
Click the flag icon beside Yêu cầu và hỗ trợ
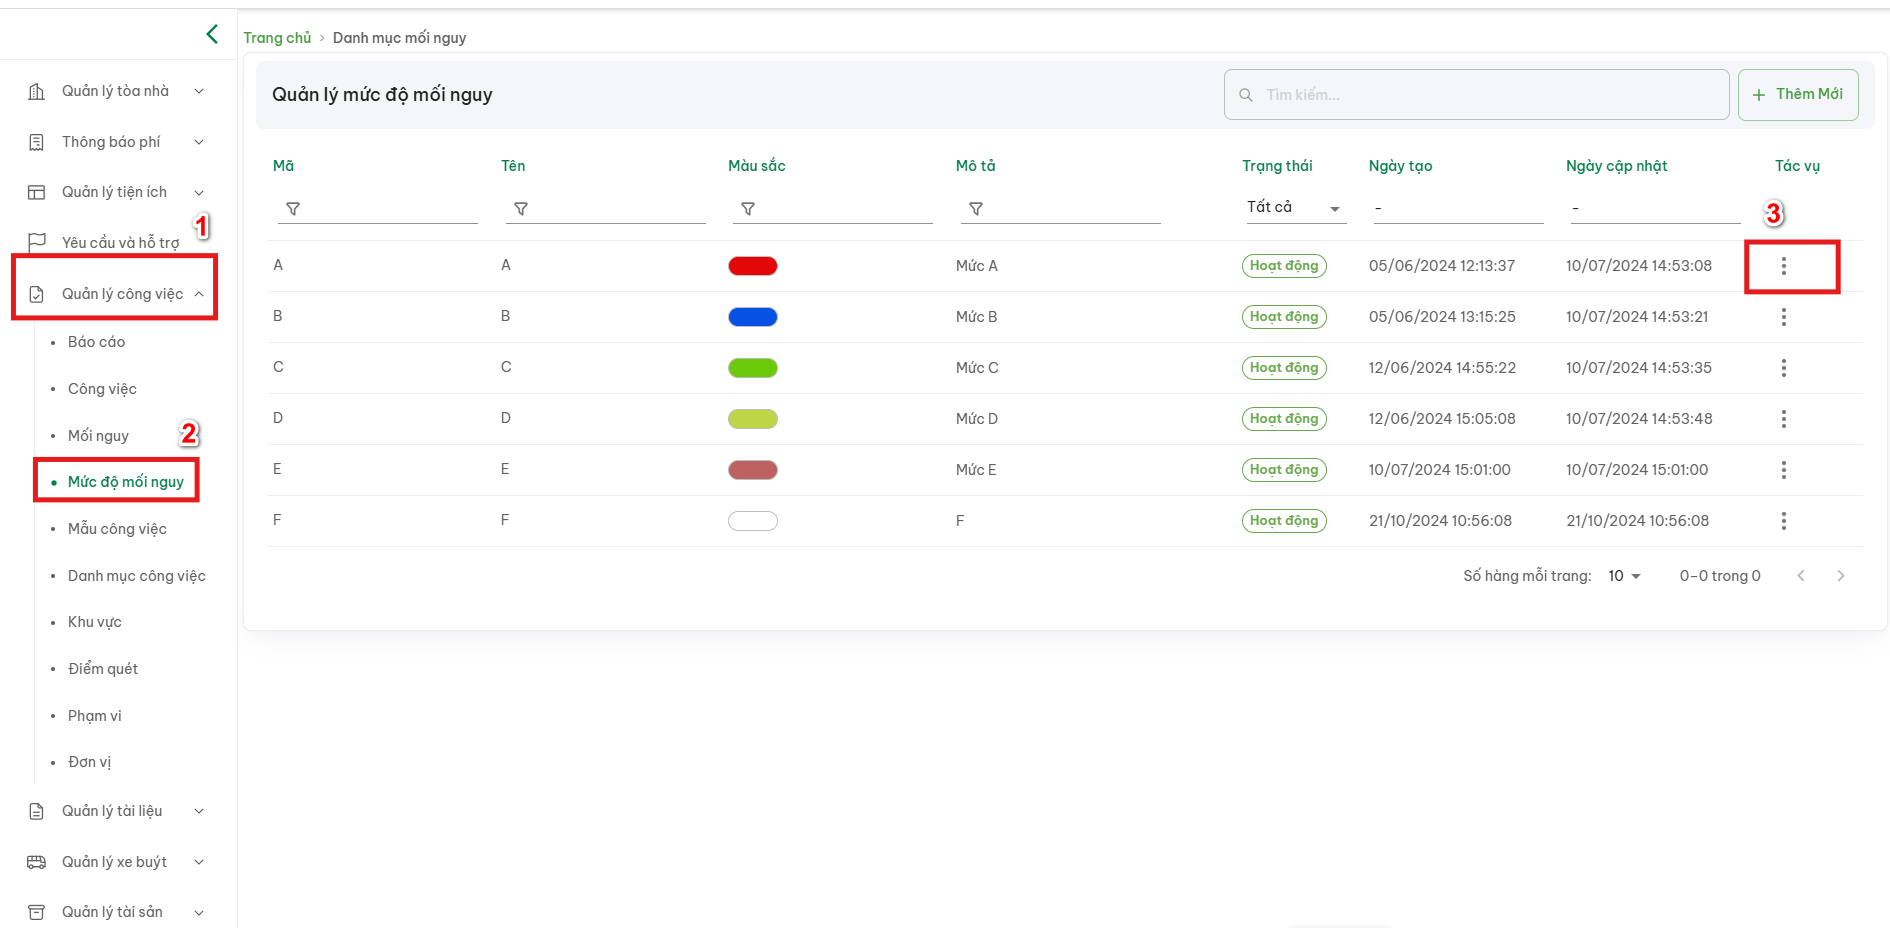tap(37, 242)
